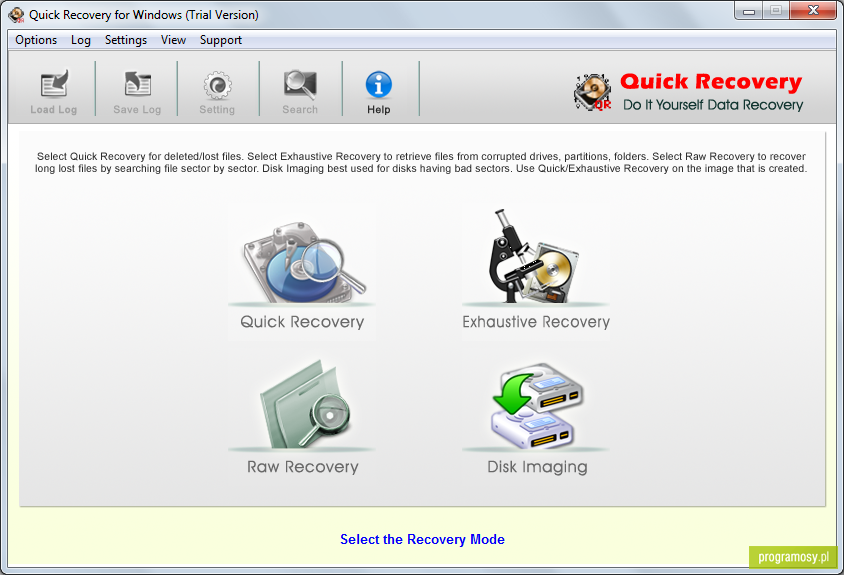The width and height of the screenshot is (844, 575).
Task: Open the Support menu
Action: [221, 40]
